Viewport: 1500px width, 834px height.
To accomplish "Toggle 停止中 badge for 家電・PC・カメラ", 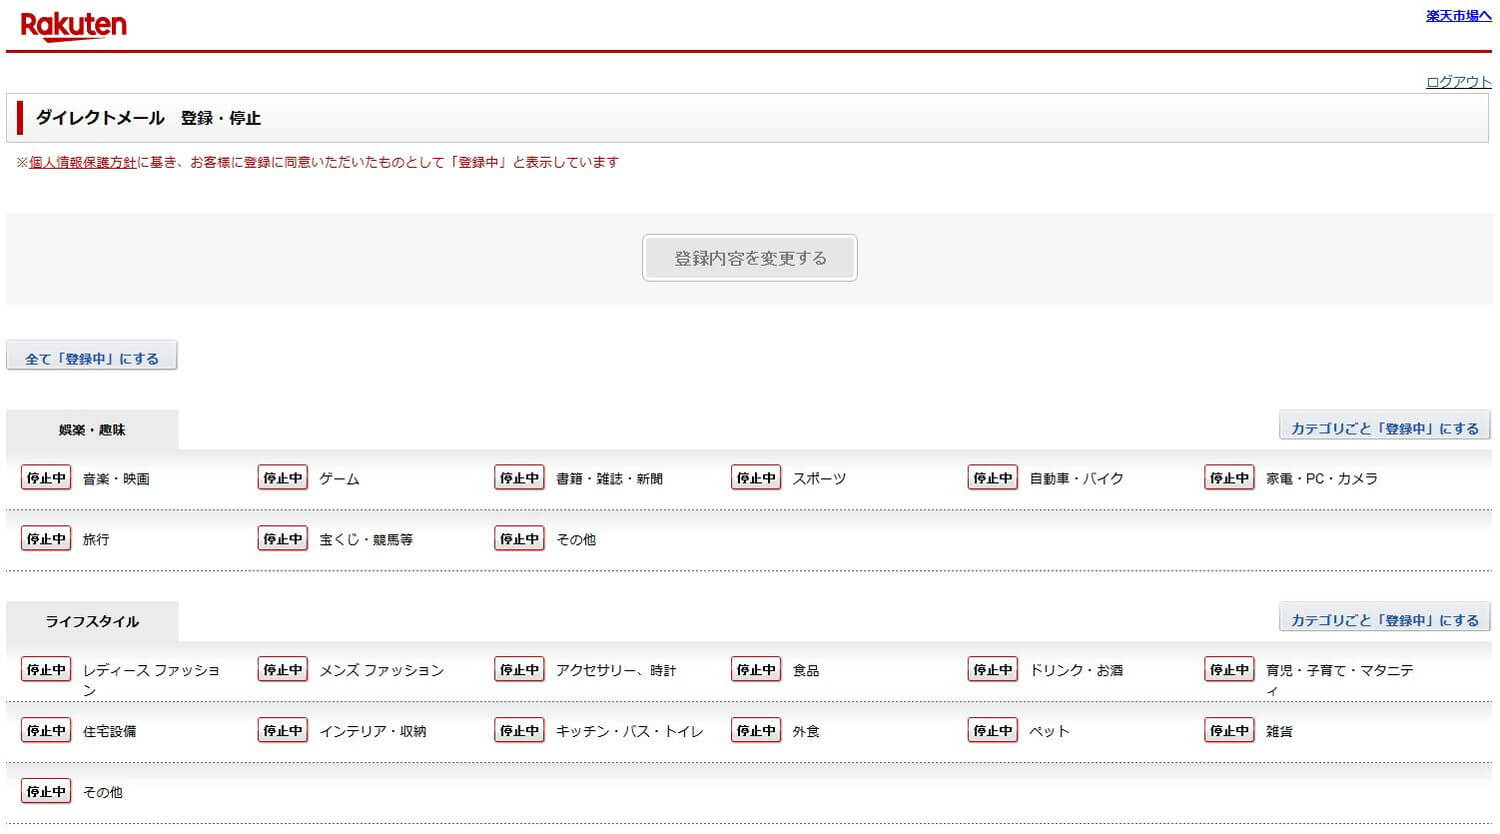I will click(x=1229, y=478).
